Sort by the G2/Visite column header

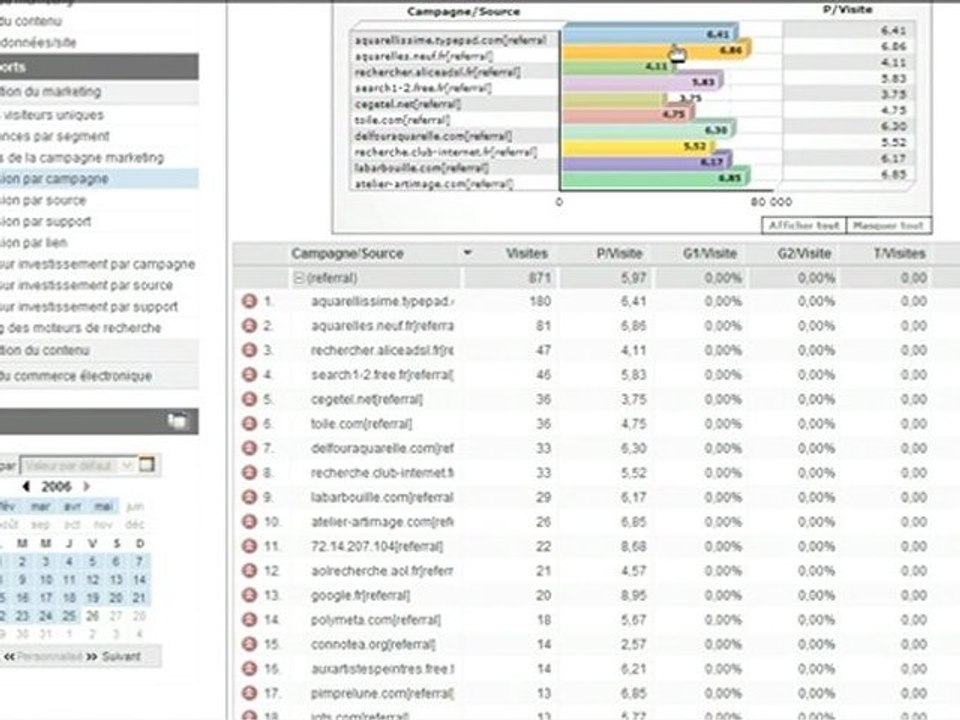tap(804, 253)
